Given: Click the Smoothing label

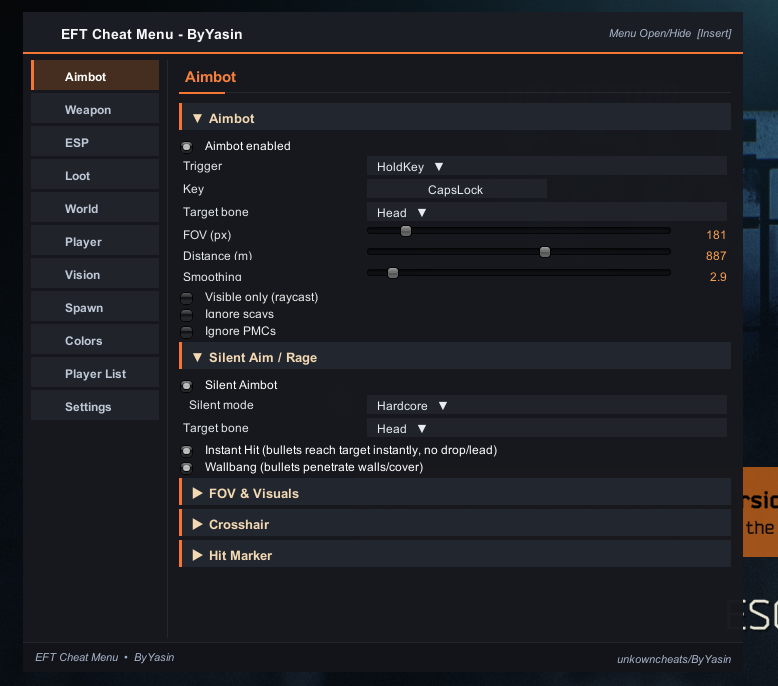Looking at the screenshot, I should 212,276.
